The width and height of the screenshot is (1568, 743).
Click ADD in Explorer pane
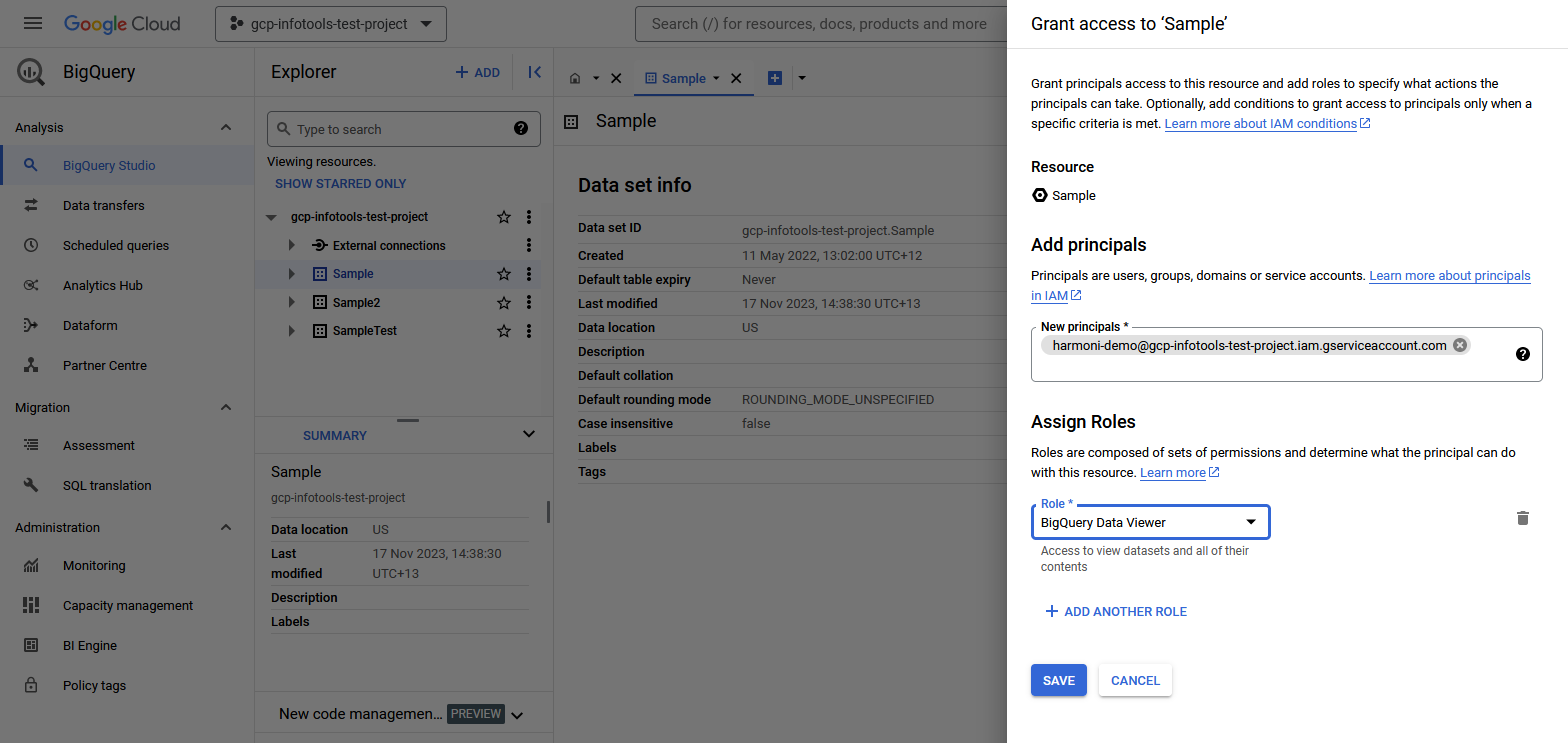pos(477,72)
